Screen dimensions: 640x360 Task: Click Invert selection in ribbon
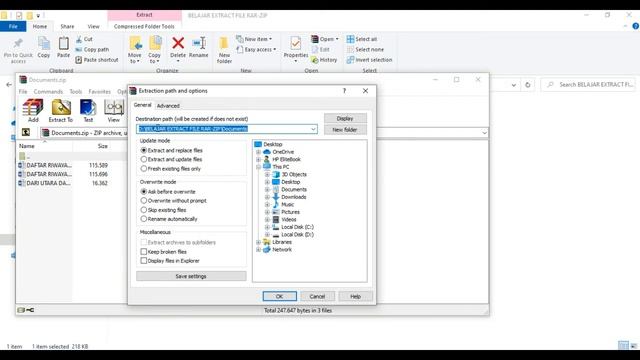point(369,60)
